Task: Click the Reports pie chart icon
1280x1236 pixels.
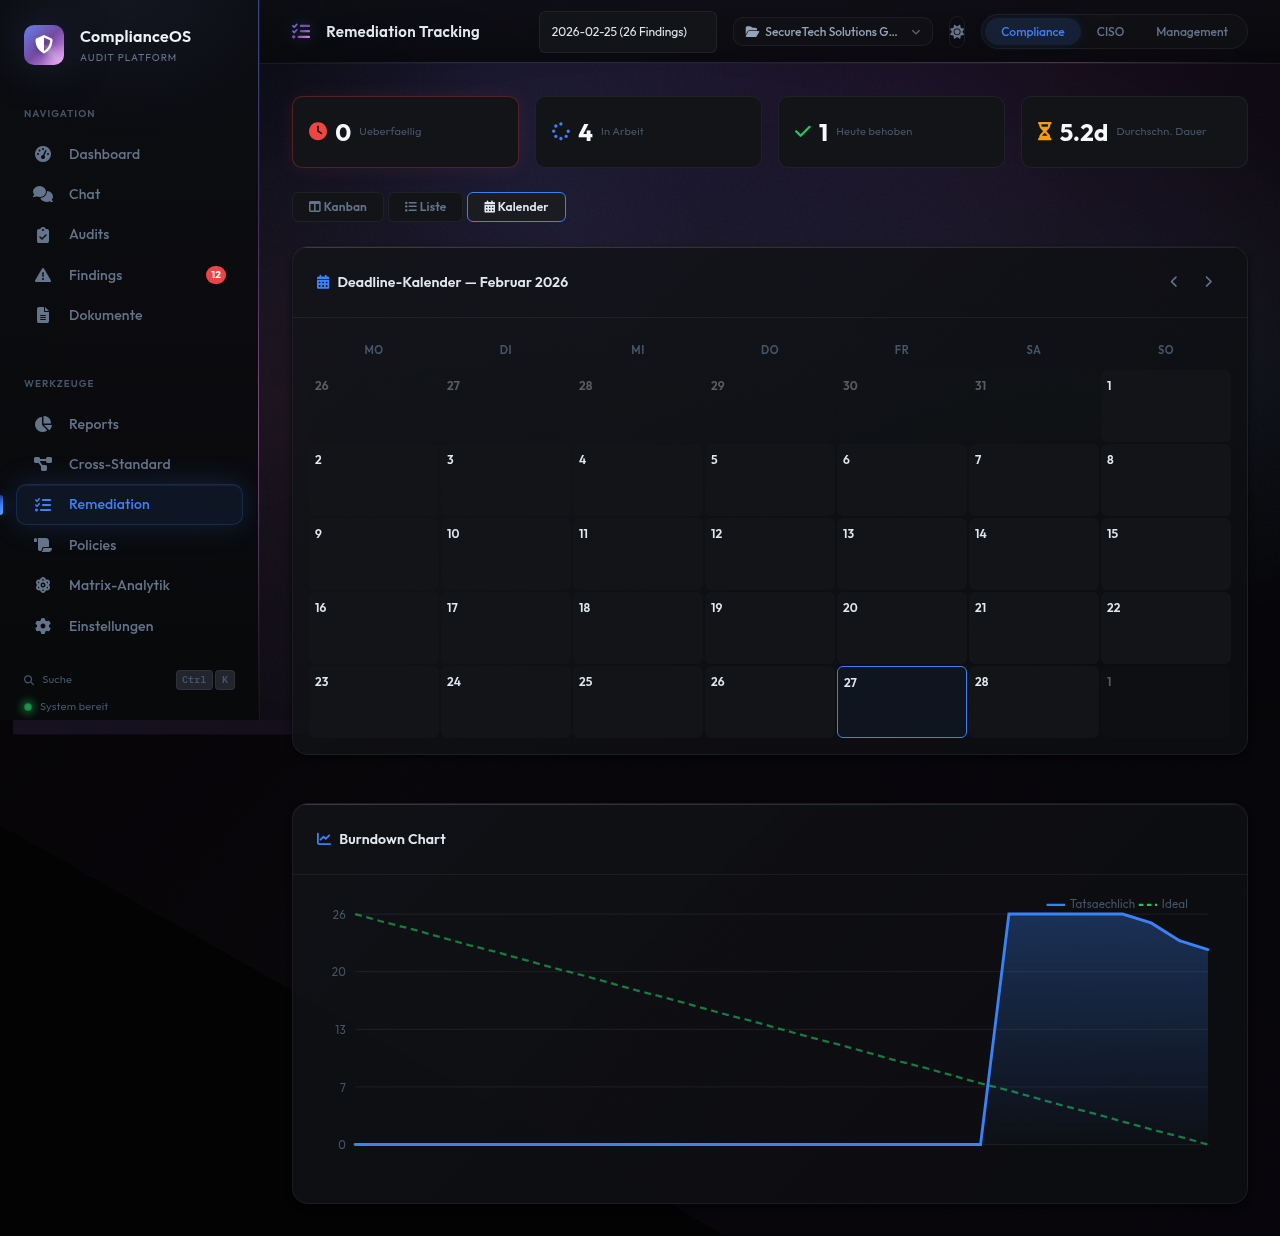Action: click(43, 424)
